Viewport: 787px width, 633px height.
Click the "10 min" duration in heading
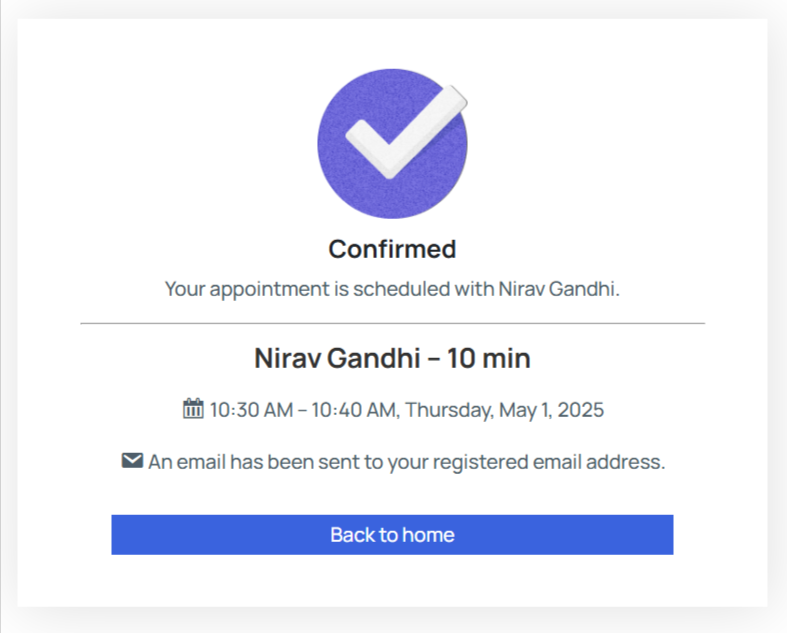pyautogui.click(x=489, y=358)
